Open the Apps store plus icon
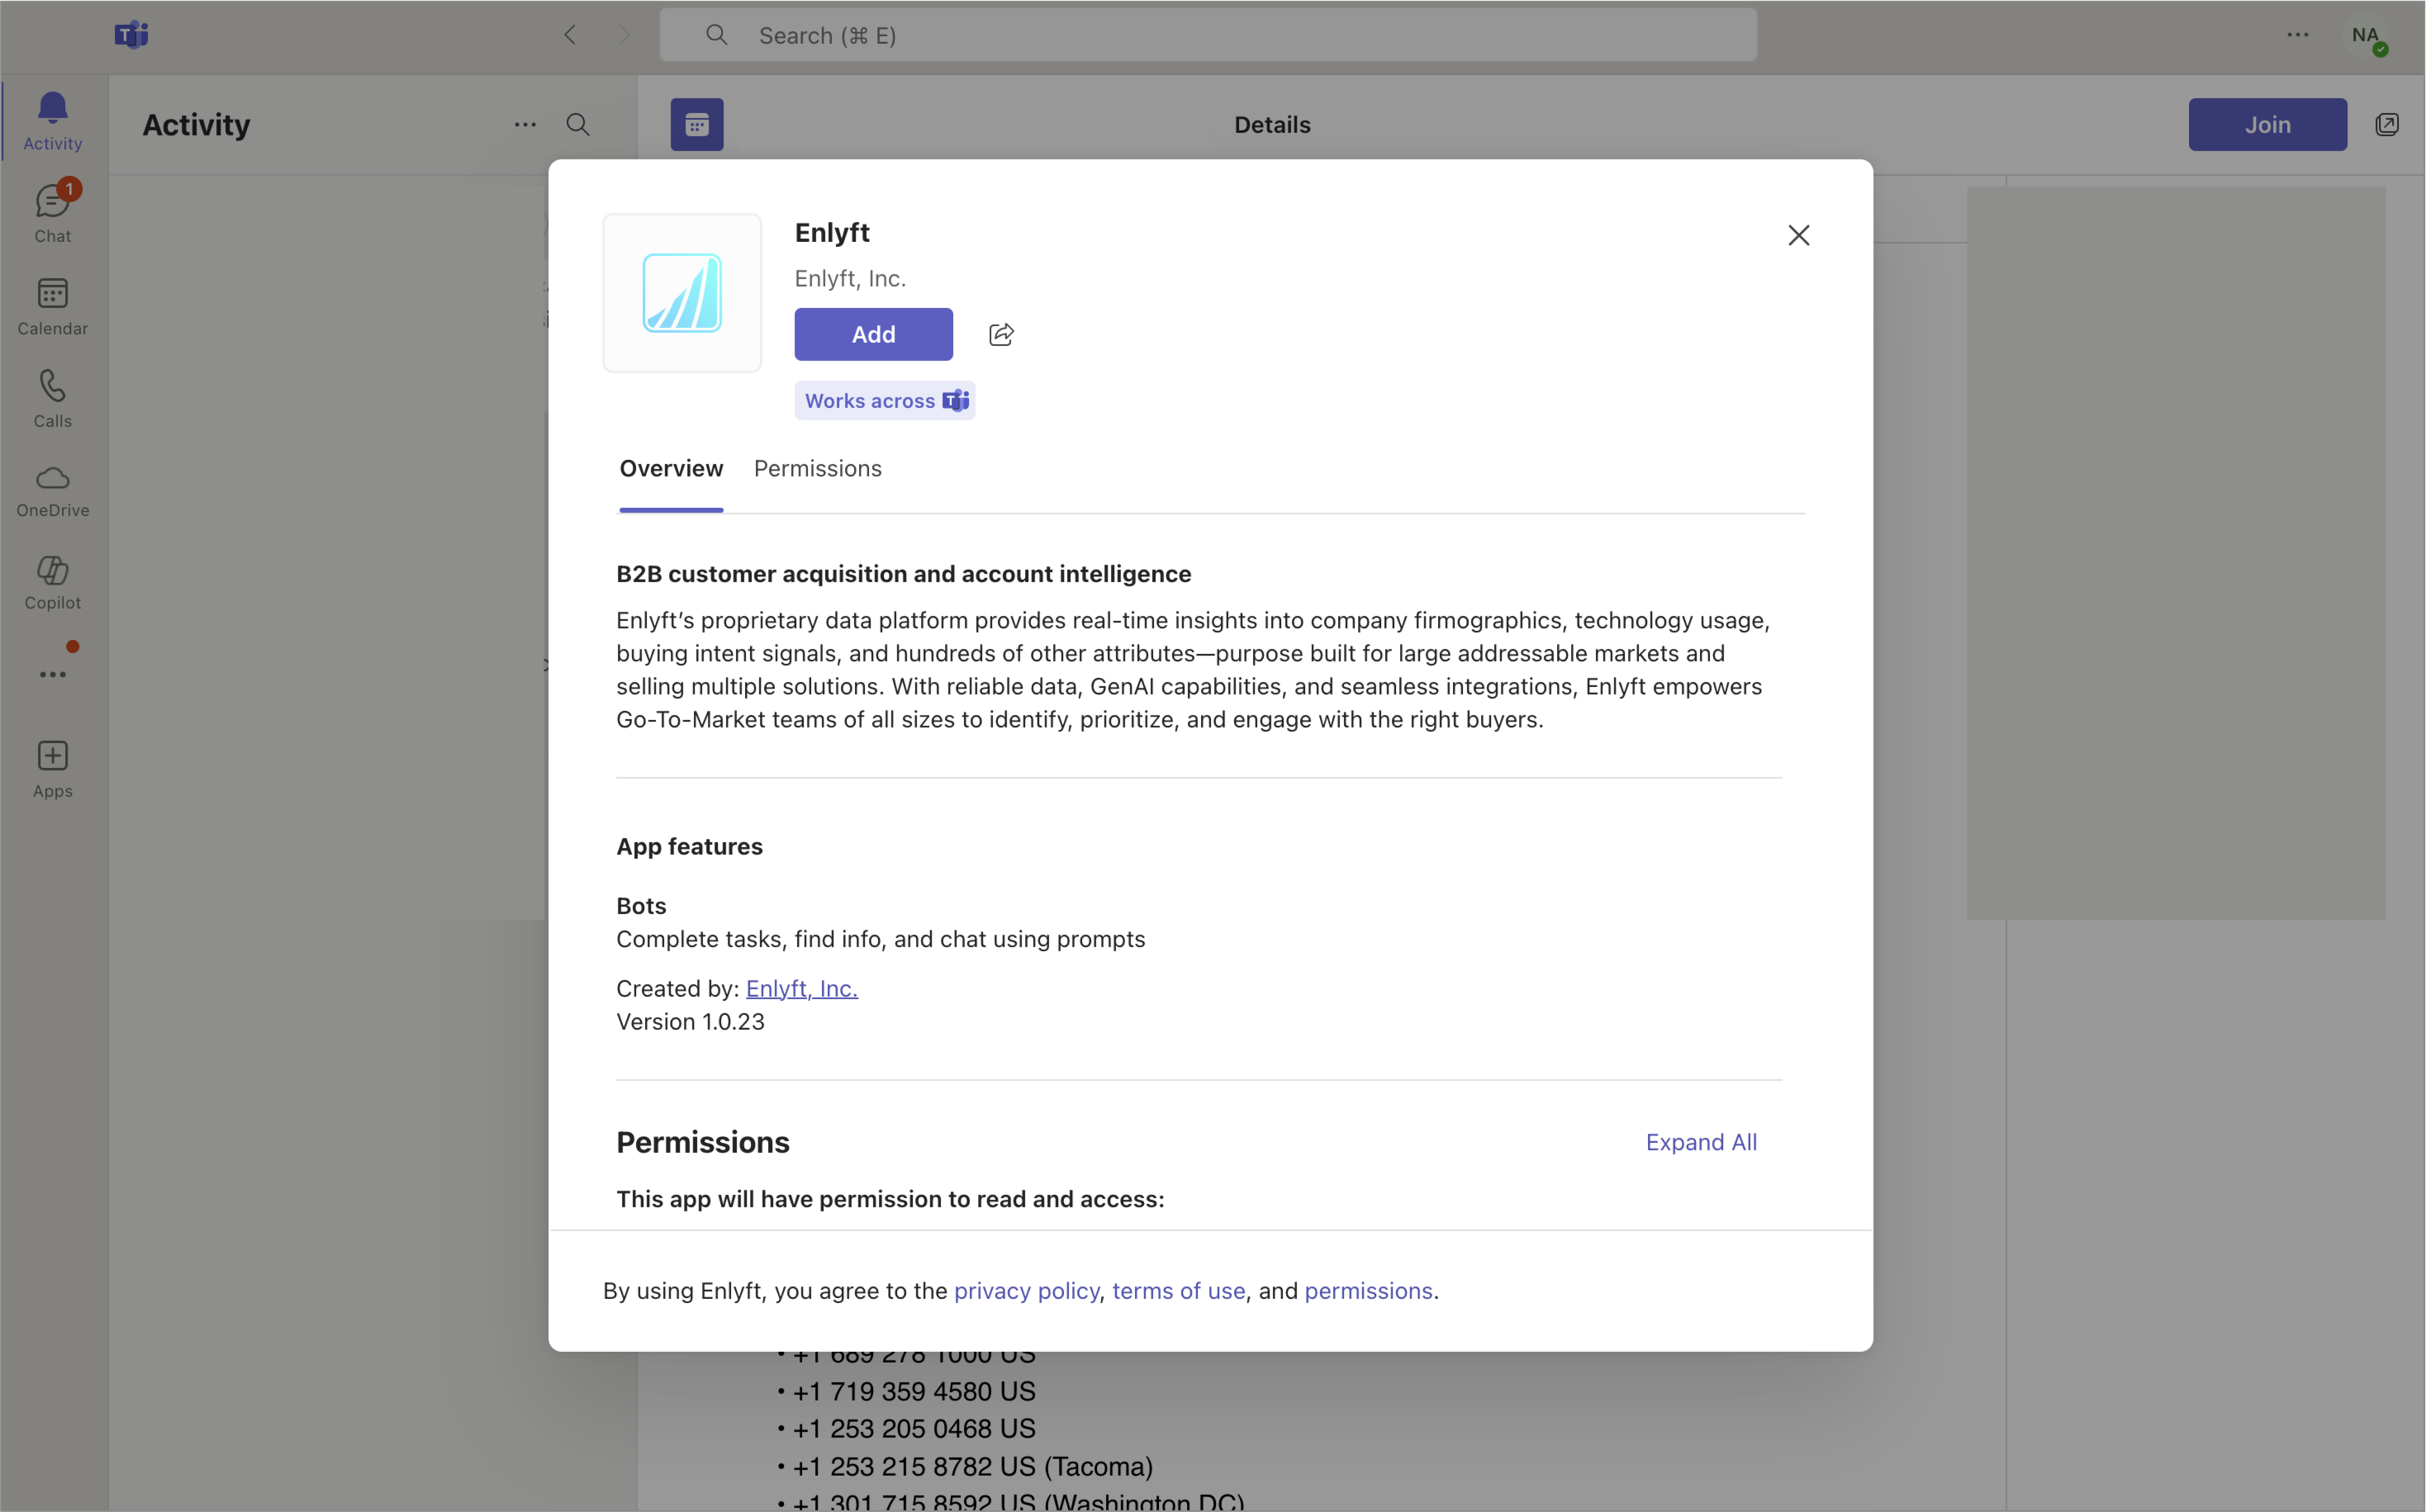This screenshot has width=2426, height=1512. [53, 769]
